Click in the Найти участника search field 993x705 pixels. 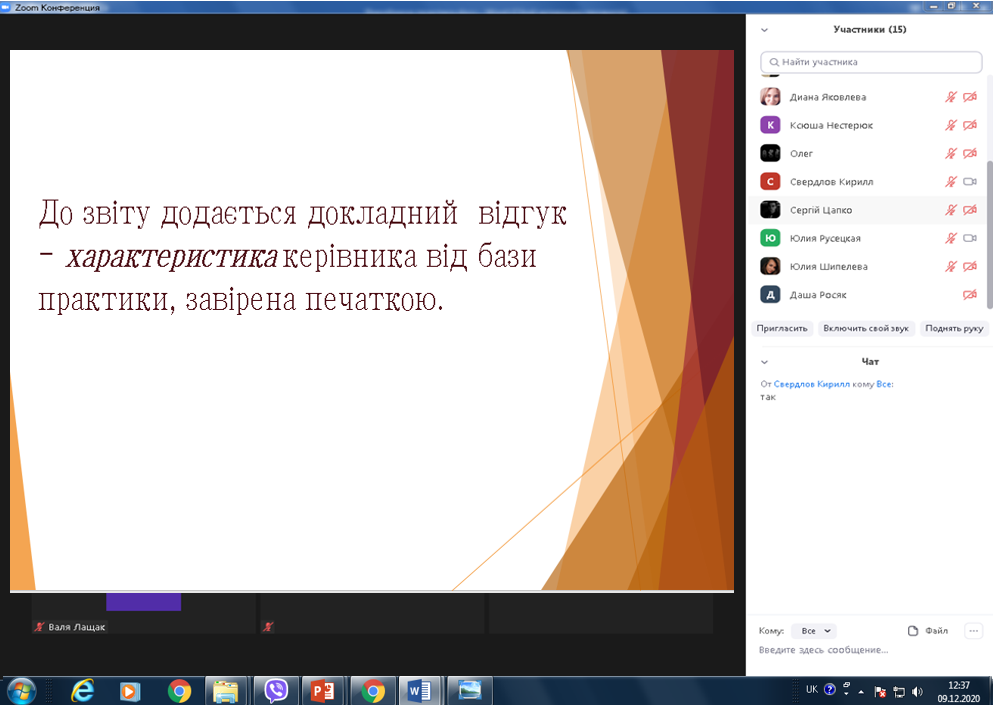871,62
